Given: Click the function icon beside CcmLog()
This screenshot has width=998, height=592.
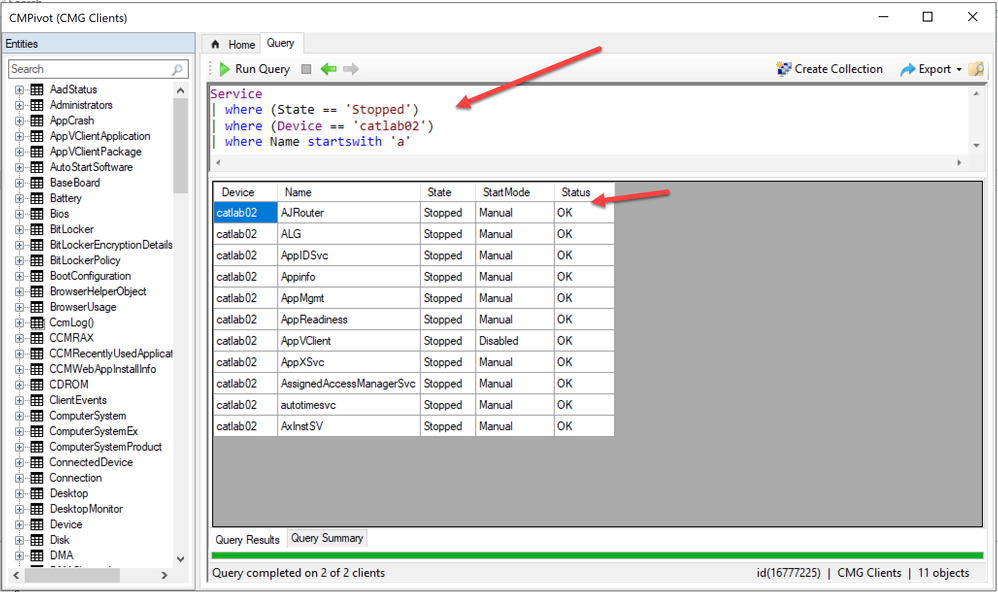Looking at the screenshot, I should click(x=37, y=322).
